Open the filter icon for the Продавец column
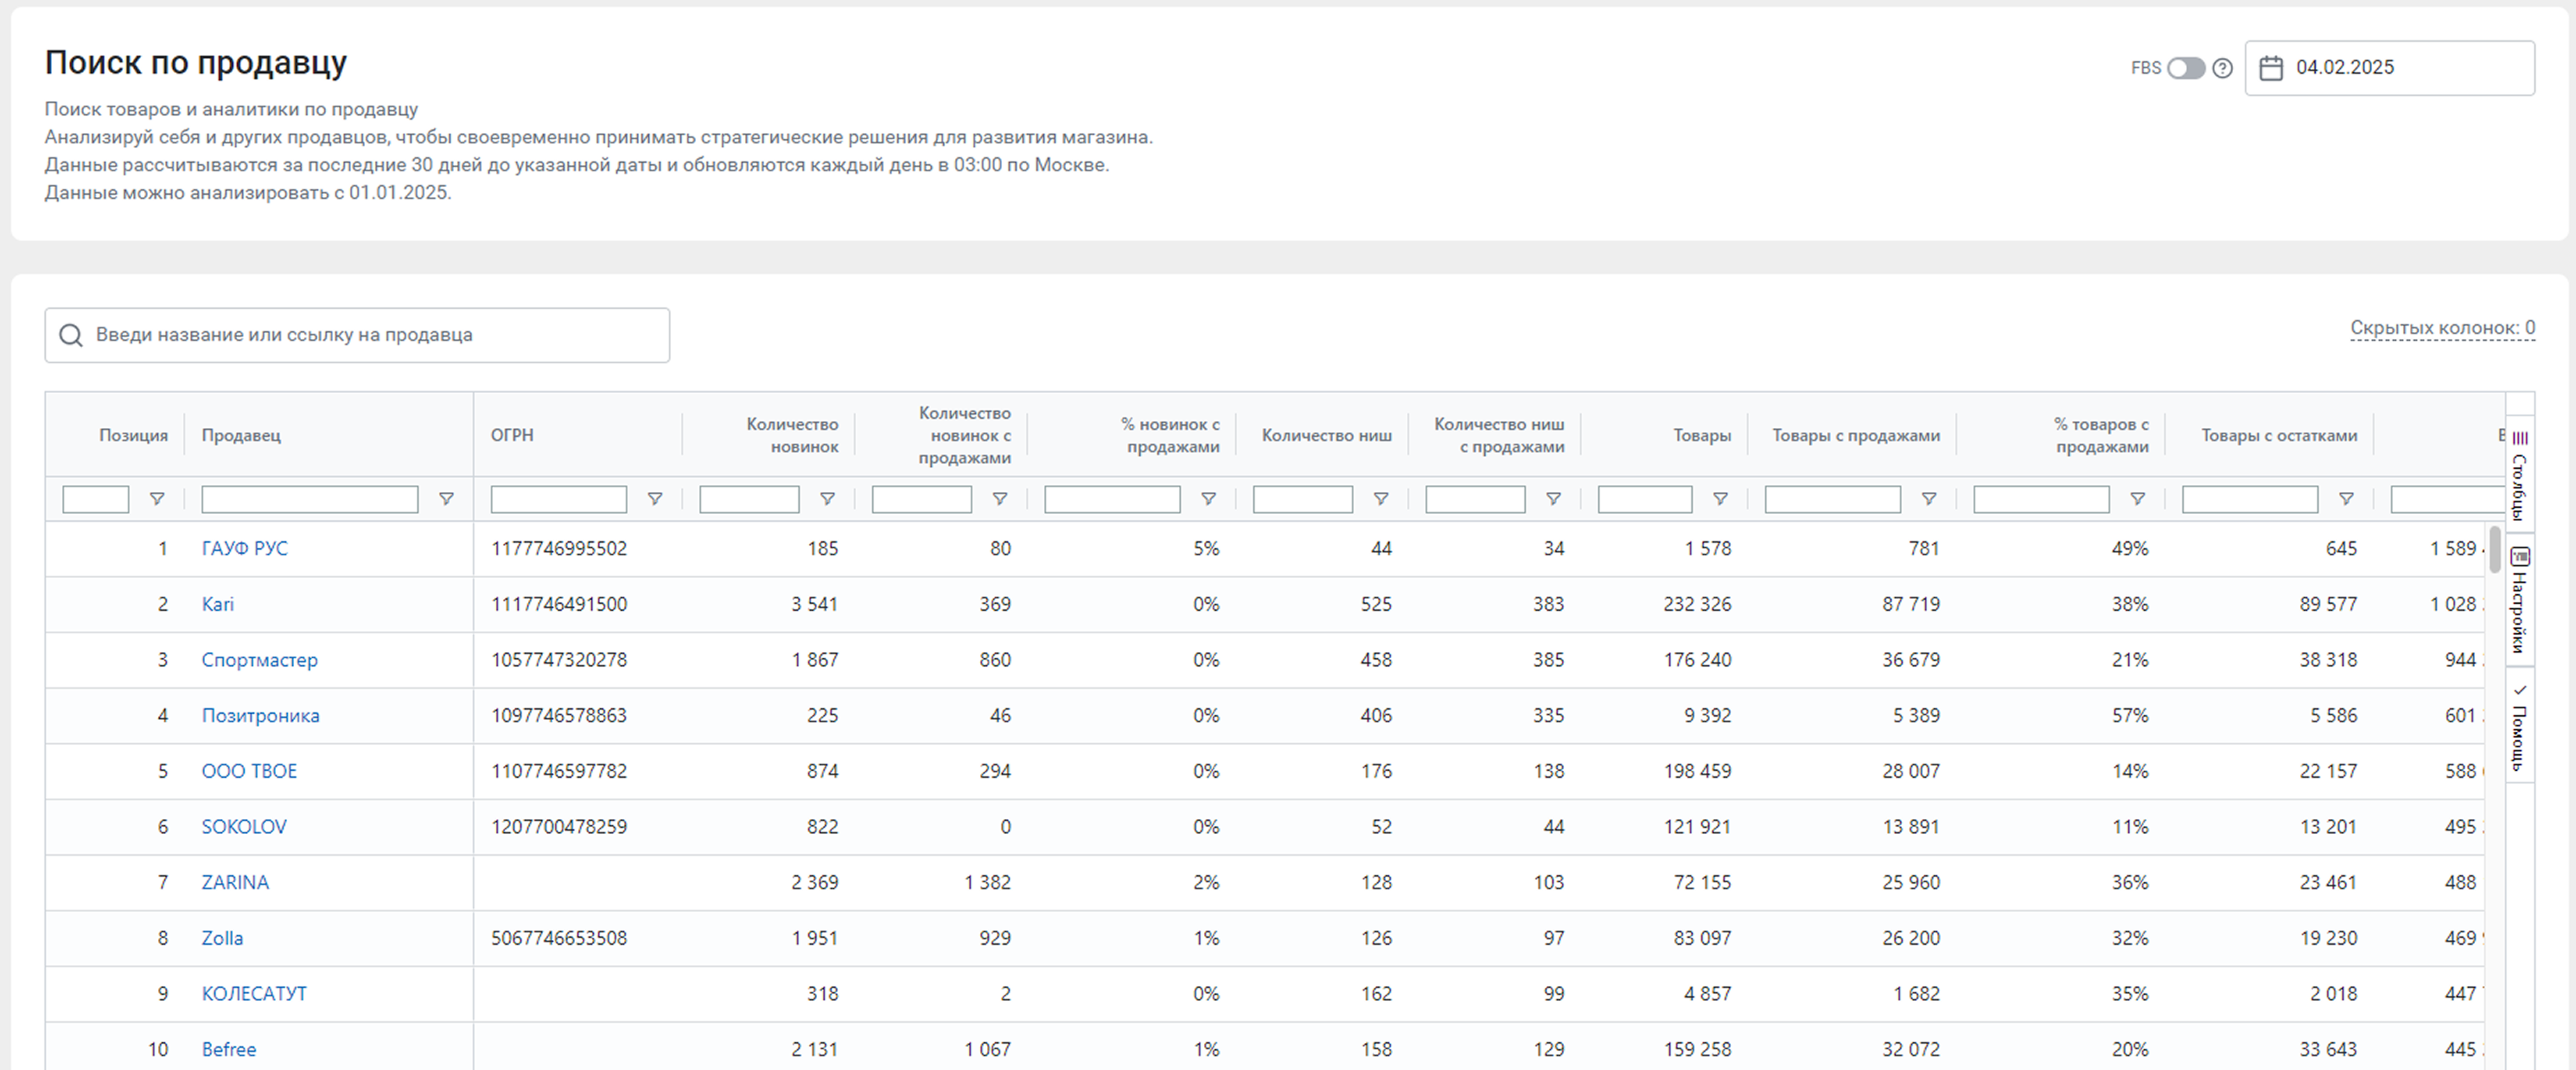Viewport: 2576px width, 1070px height. [x=447, y=499]
